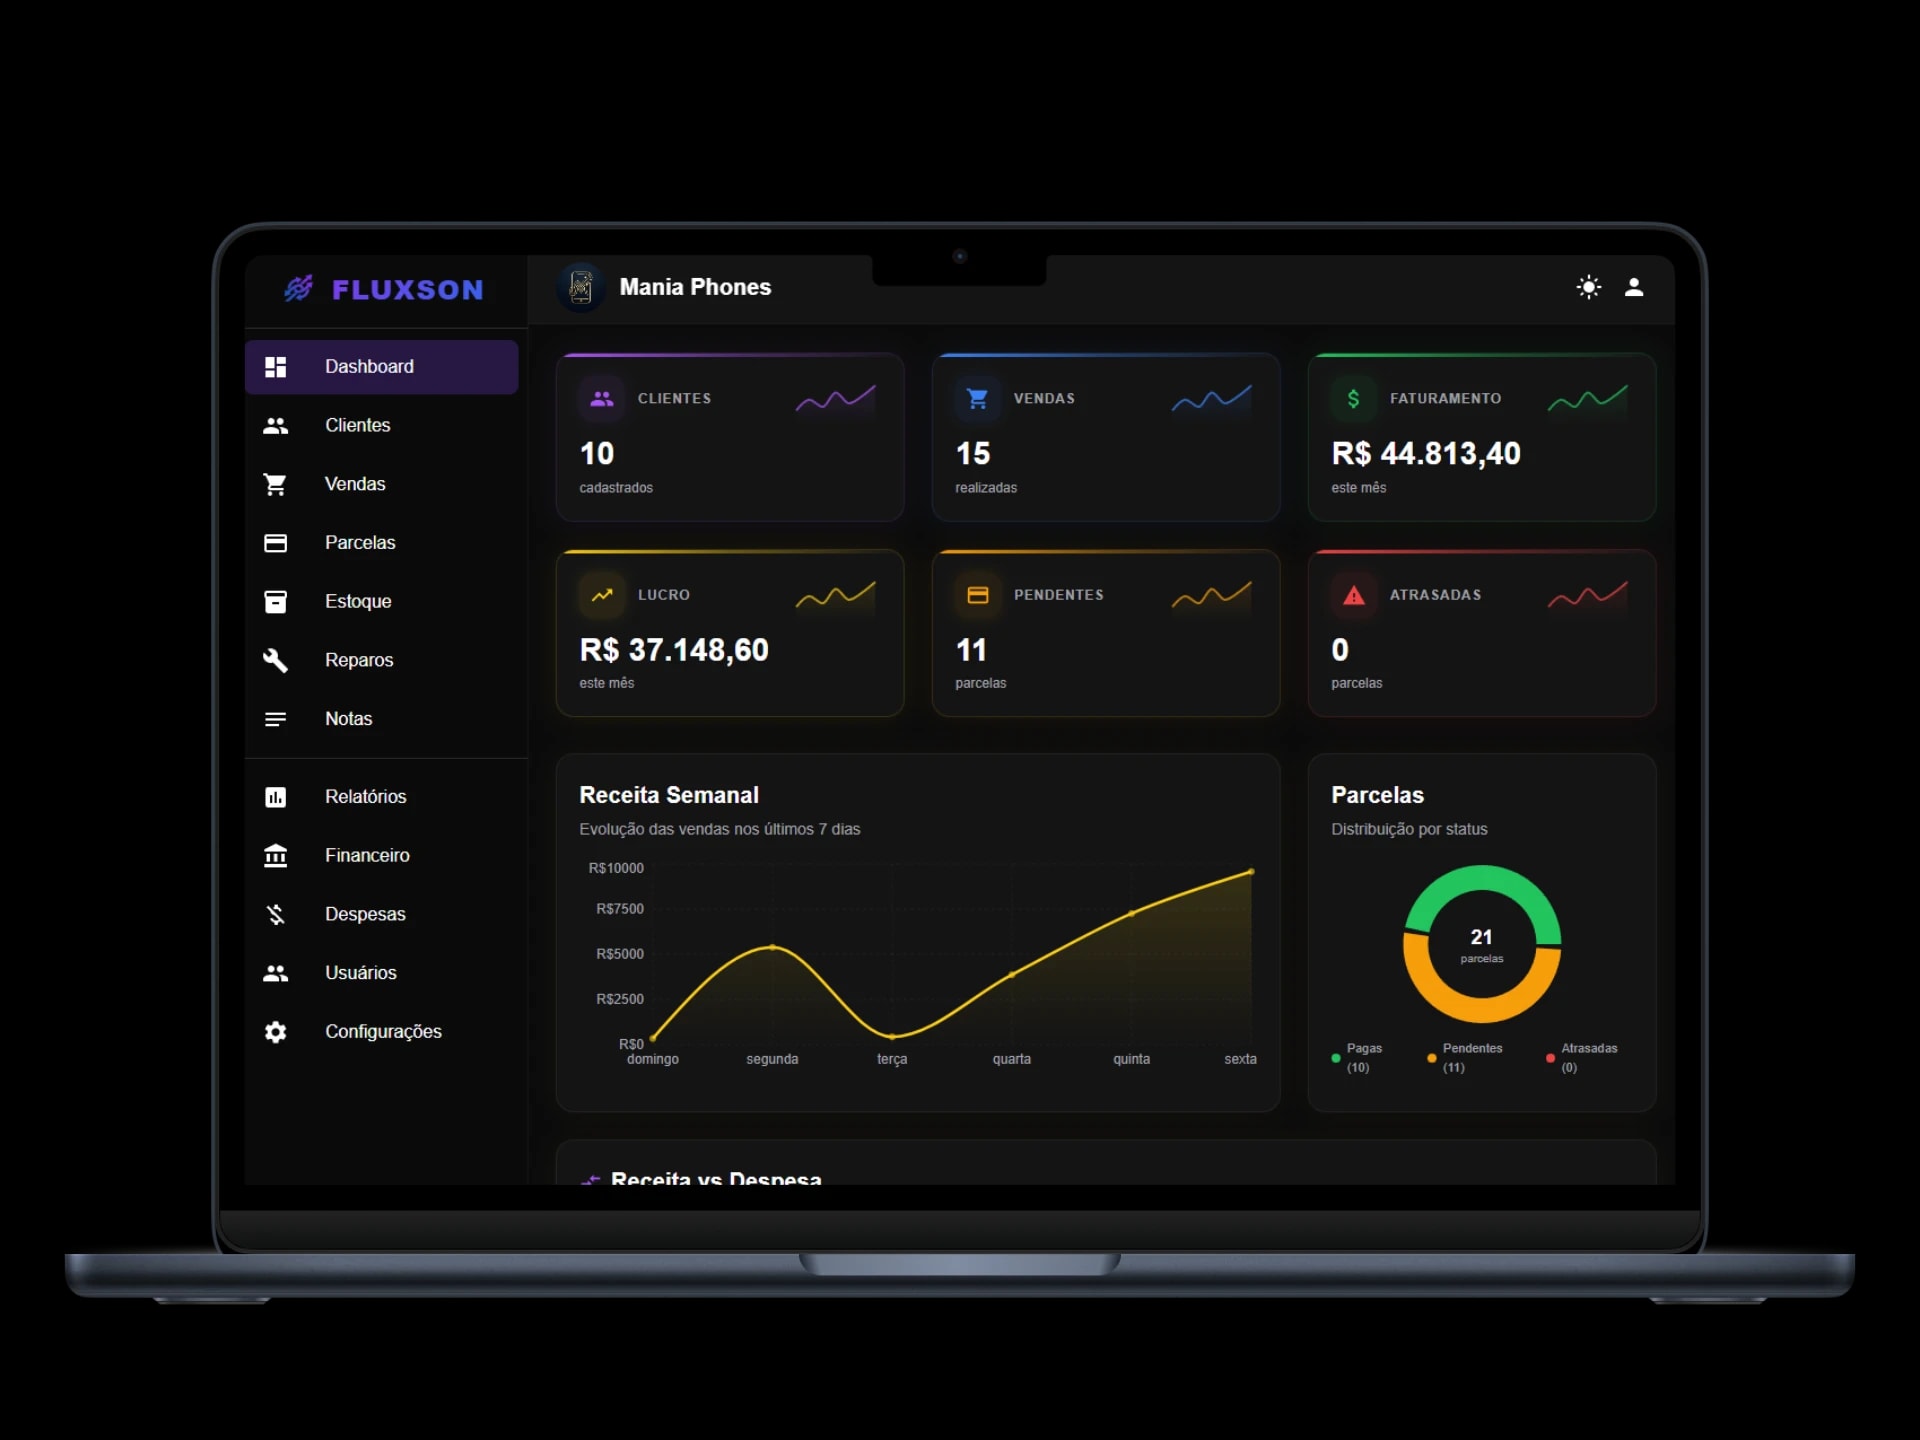Toggle light theme with the sun icon

pos(1589,288)
